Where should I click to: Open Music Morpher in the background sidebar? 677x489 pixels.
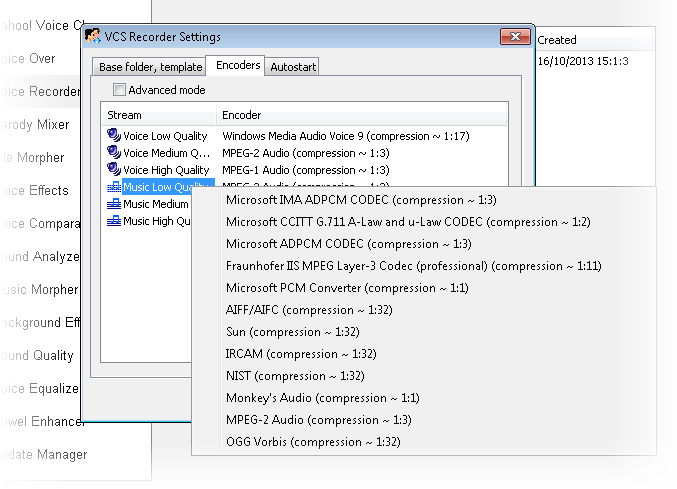click(x=40, y=289)
